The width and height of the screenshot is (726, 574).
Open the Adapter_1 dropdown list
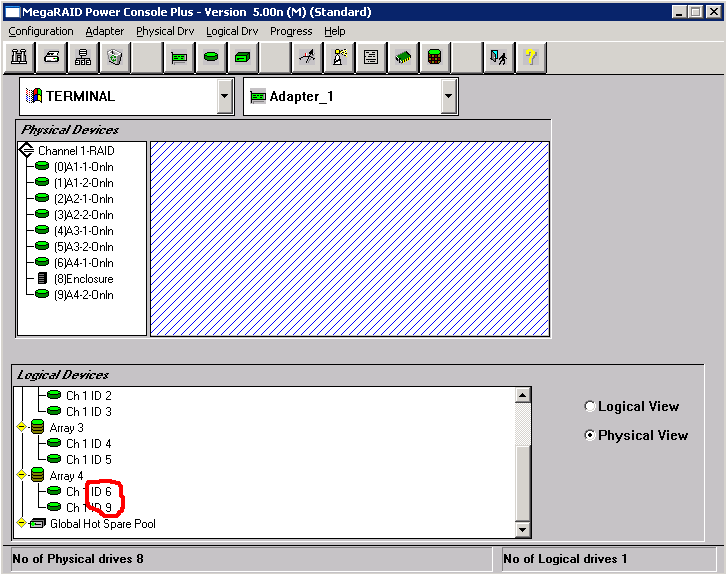coord(448,97)
